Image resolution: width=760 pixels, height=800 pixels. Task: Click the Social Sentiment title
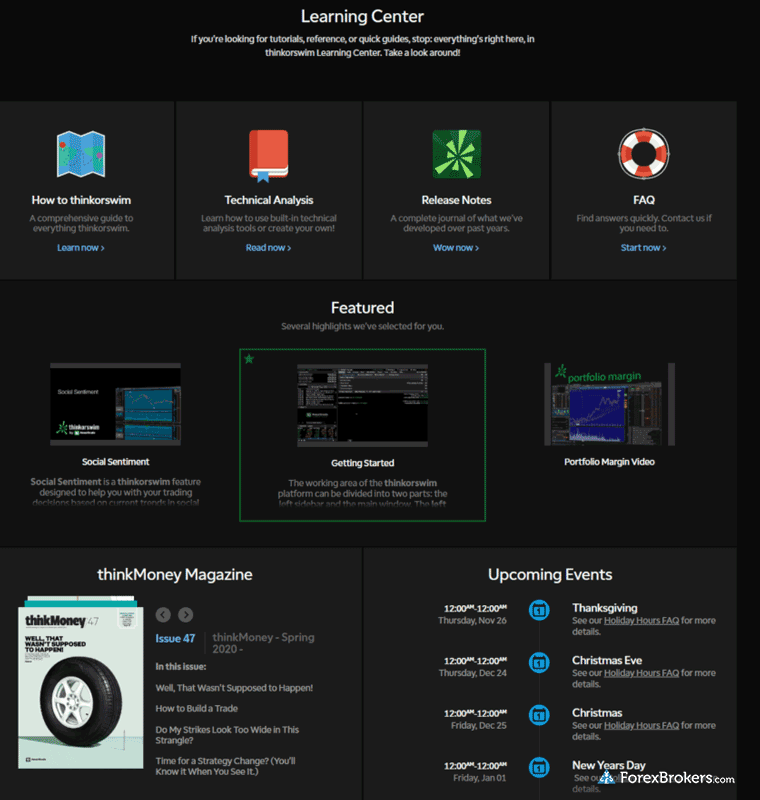(115, 462)
